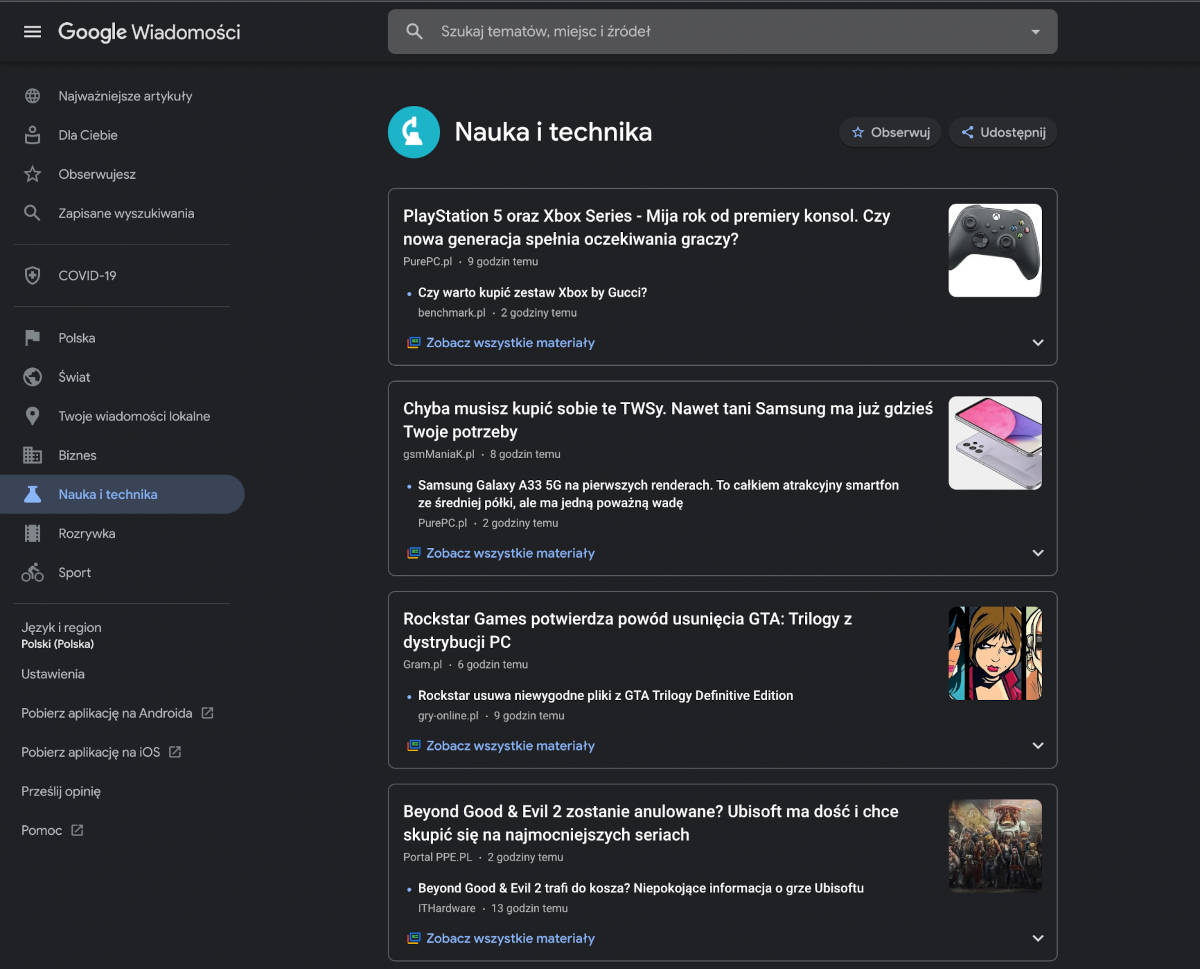Viewport: 1200px width, 969px height.
Task: Click the location pin icon for local news
Action: pyautogui.click(x=33, y=416)
